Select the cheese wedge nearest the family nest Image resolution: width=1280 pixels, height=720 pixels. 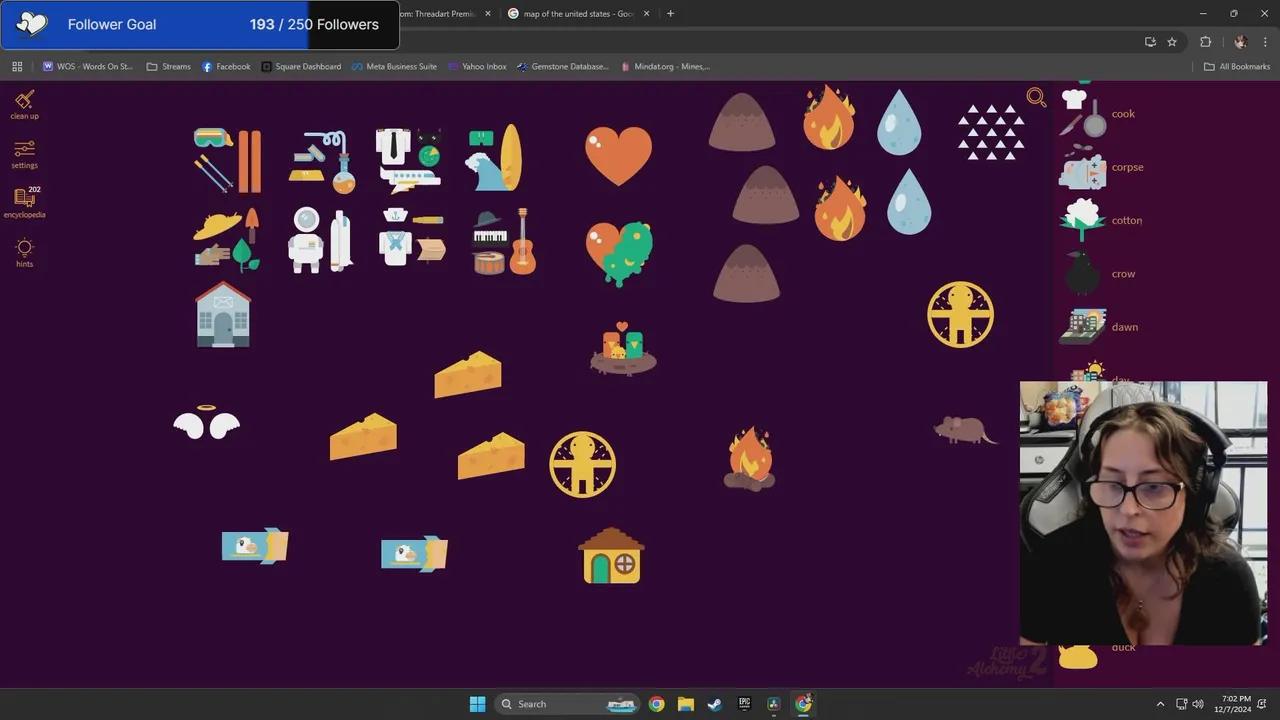click(x=468, y=374)
